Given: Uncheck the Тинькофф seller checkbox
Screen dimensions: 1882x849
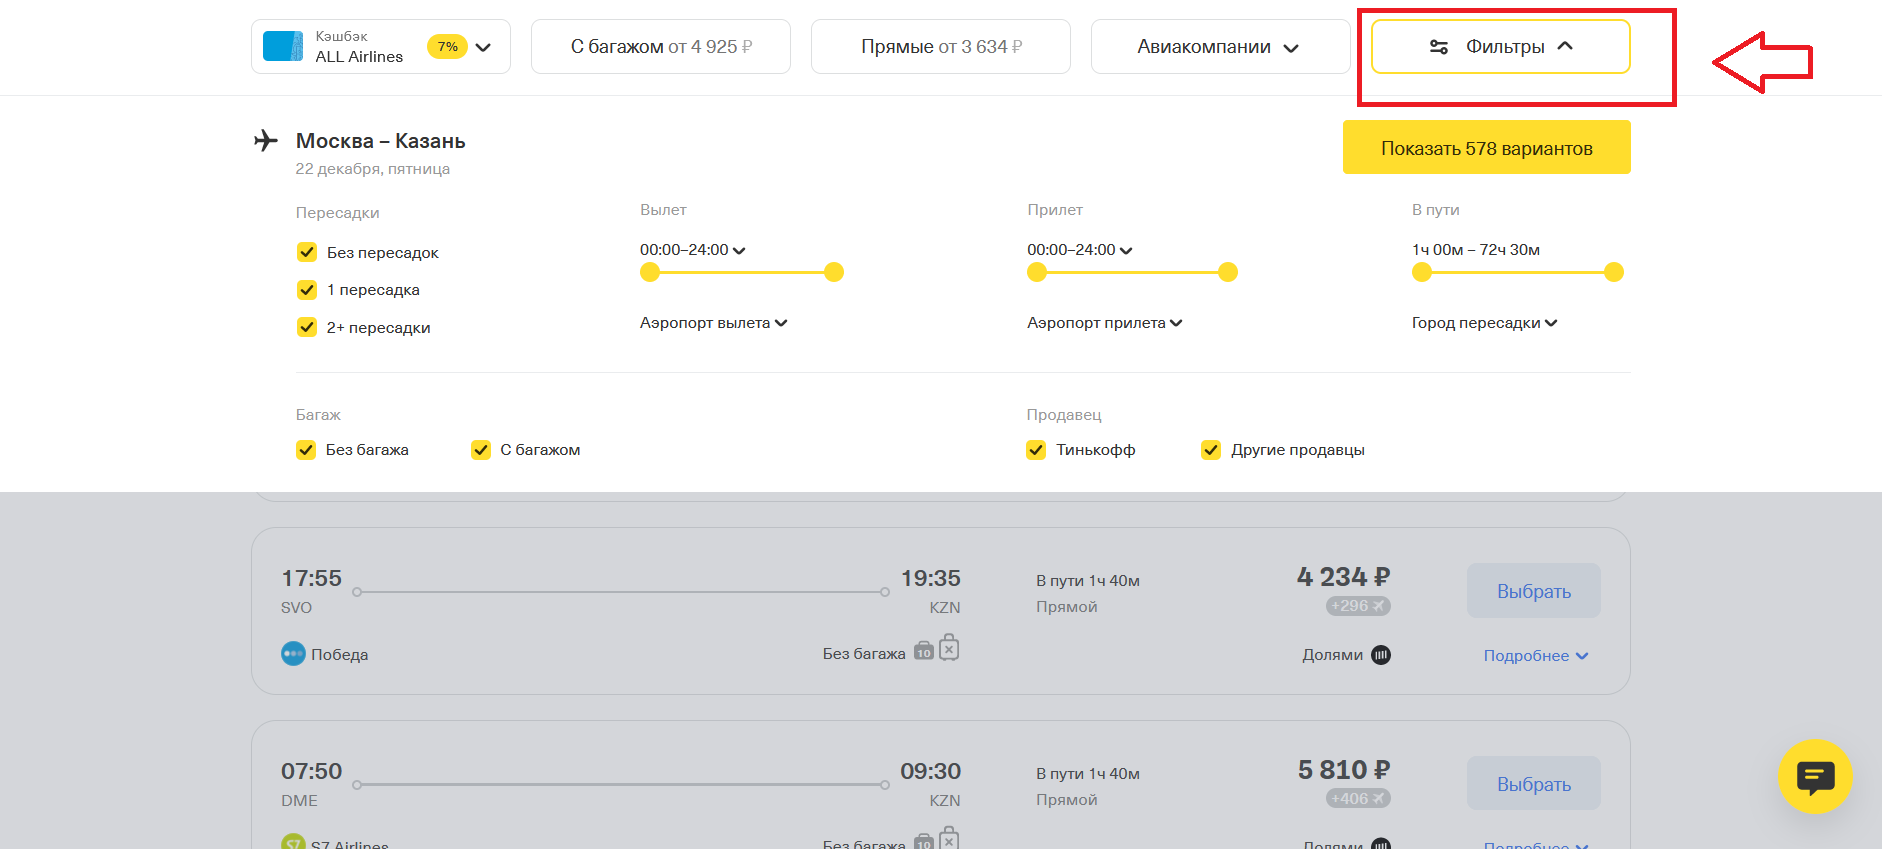Looking at the screenshot, I should tap(1036, 450).
